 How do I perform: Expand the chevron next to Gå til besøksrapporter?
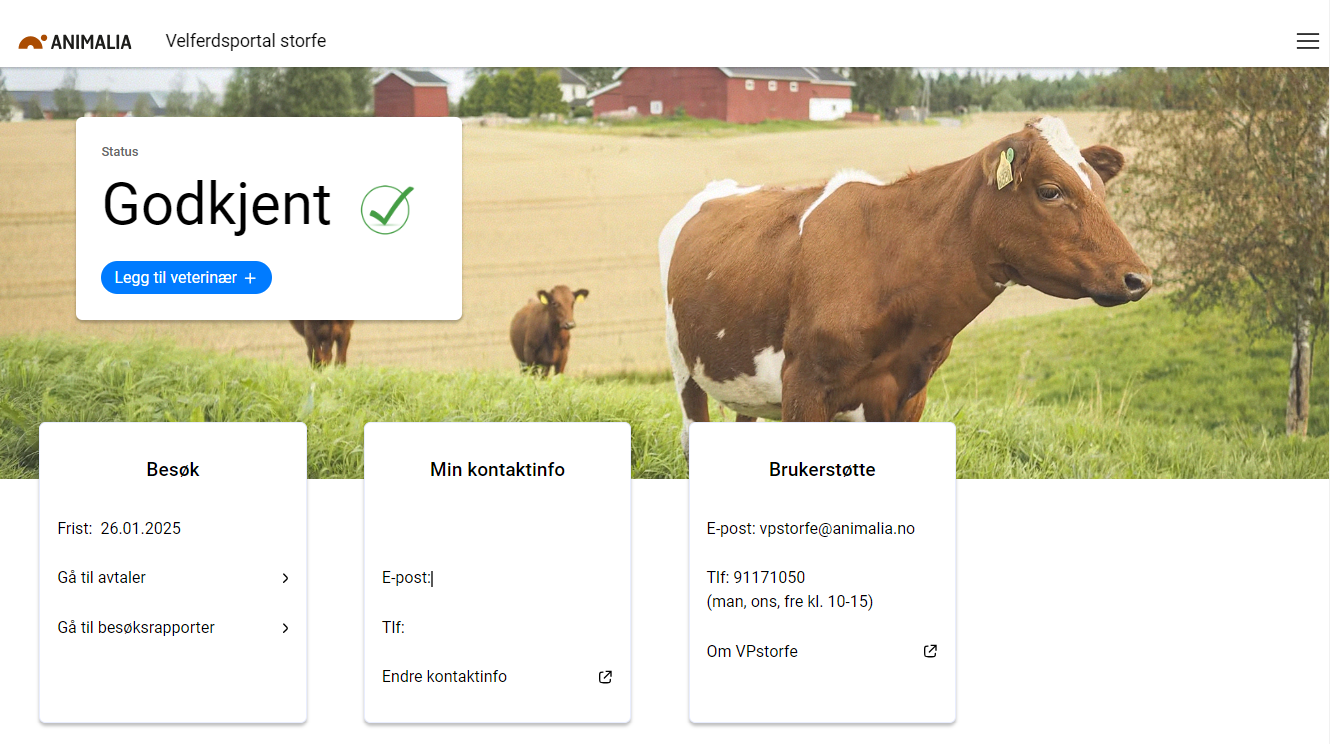coord(285,628)
